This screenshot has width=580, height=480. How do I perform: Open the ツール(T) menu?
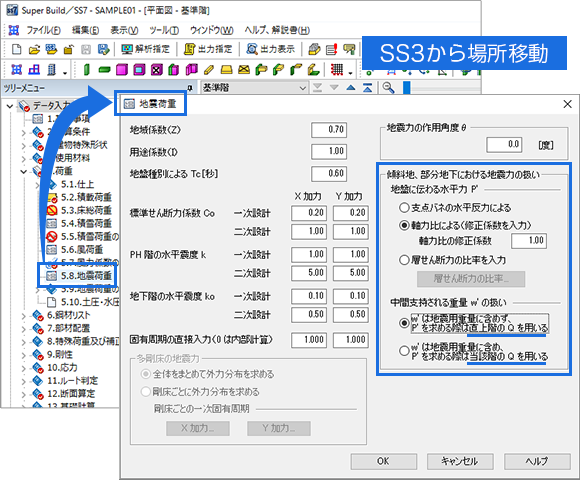(164, 30)
